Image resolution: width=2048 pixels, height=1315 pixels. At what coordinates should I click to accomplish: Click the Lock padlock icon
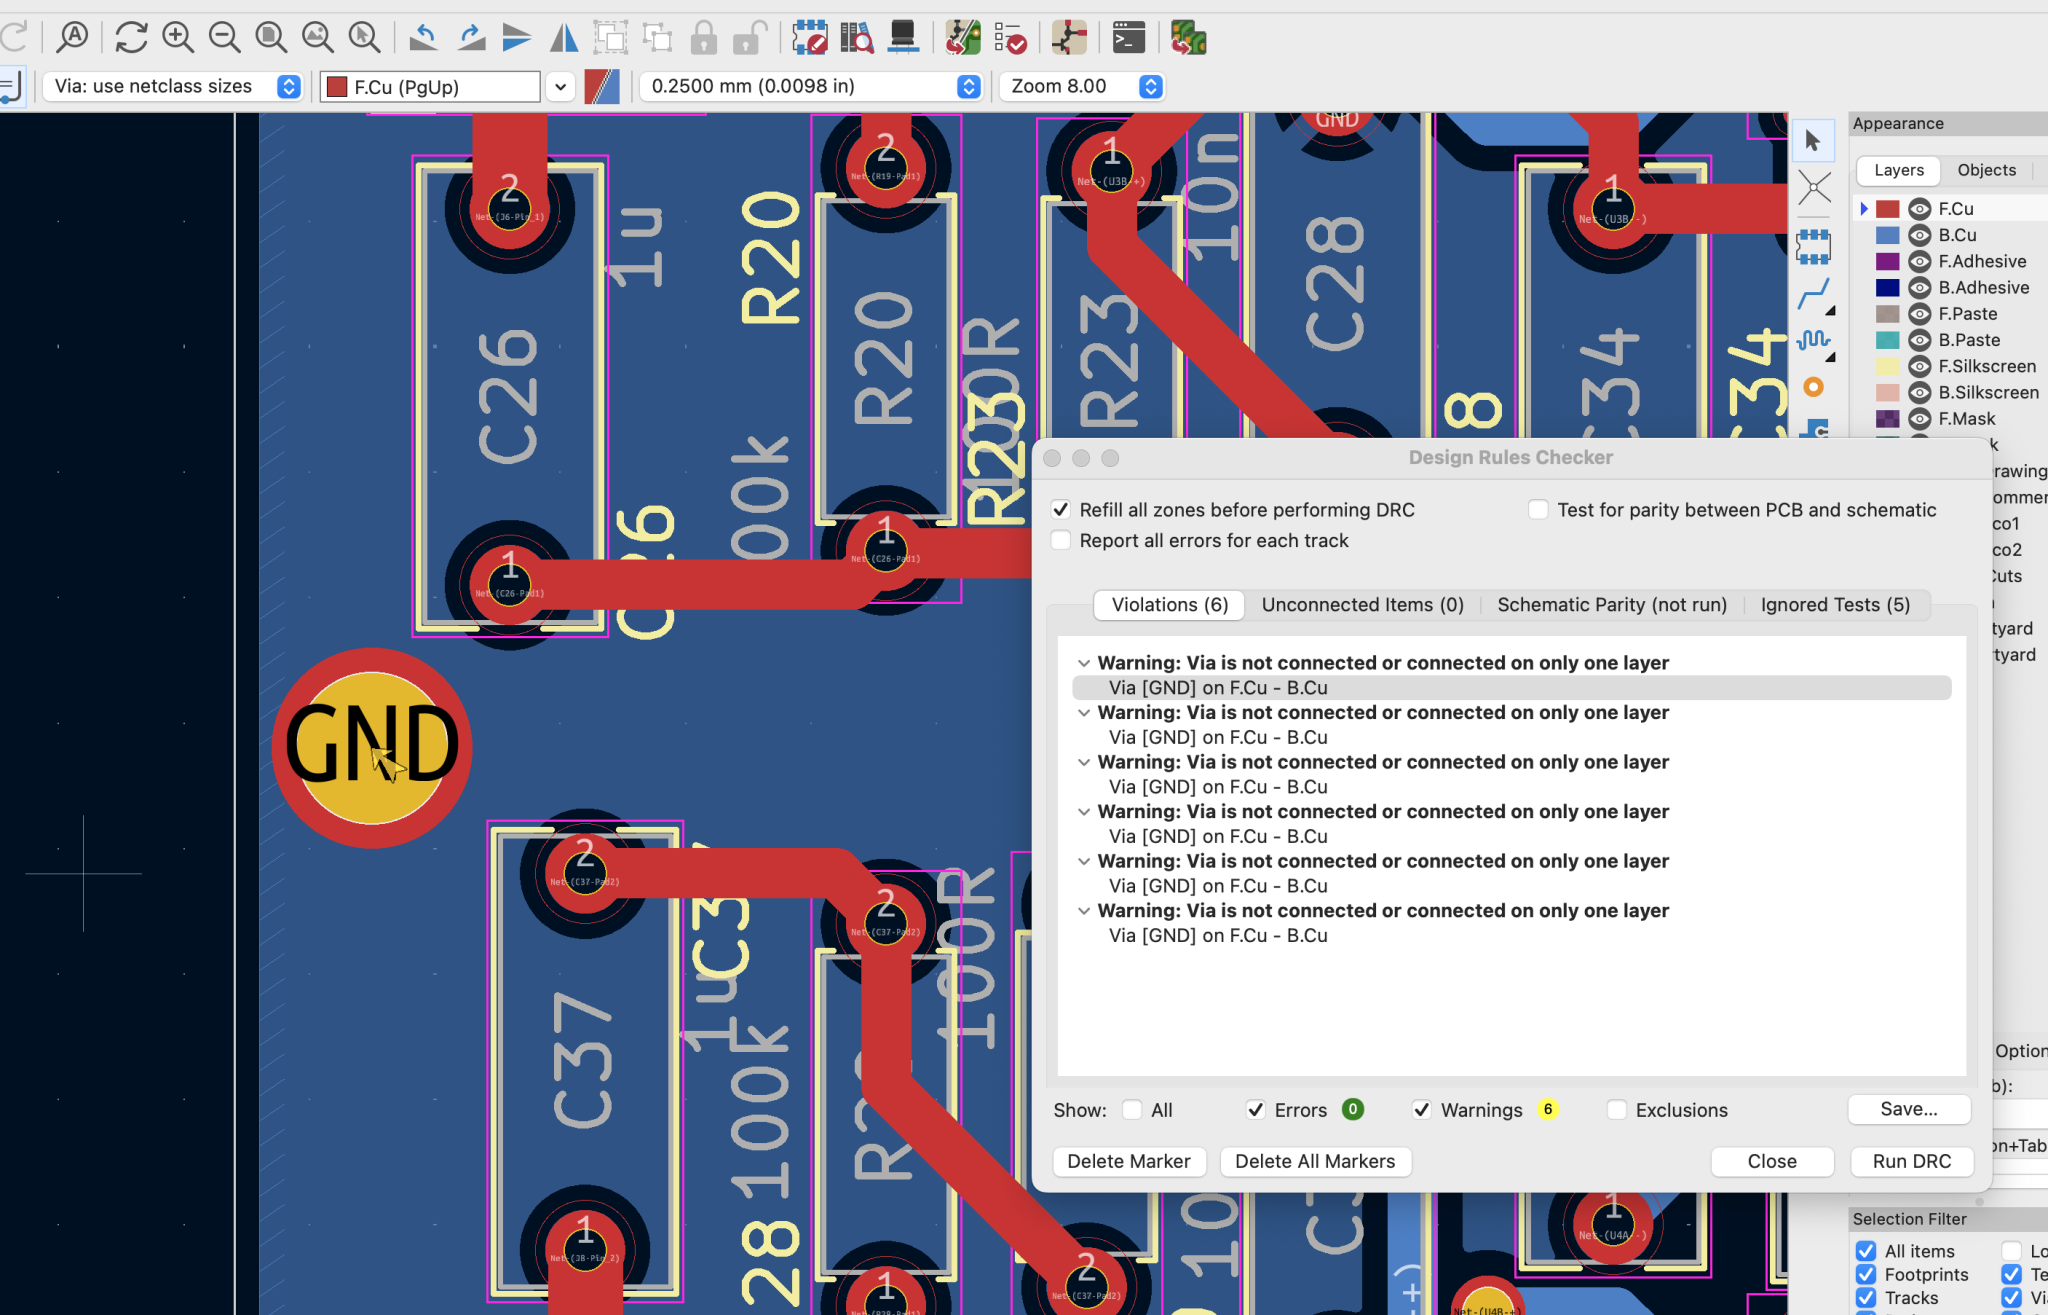point(704,38)
